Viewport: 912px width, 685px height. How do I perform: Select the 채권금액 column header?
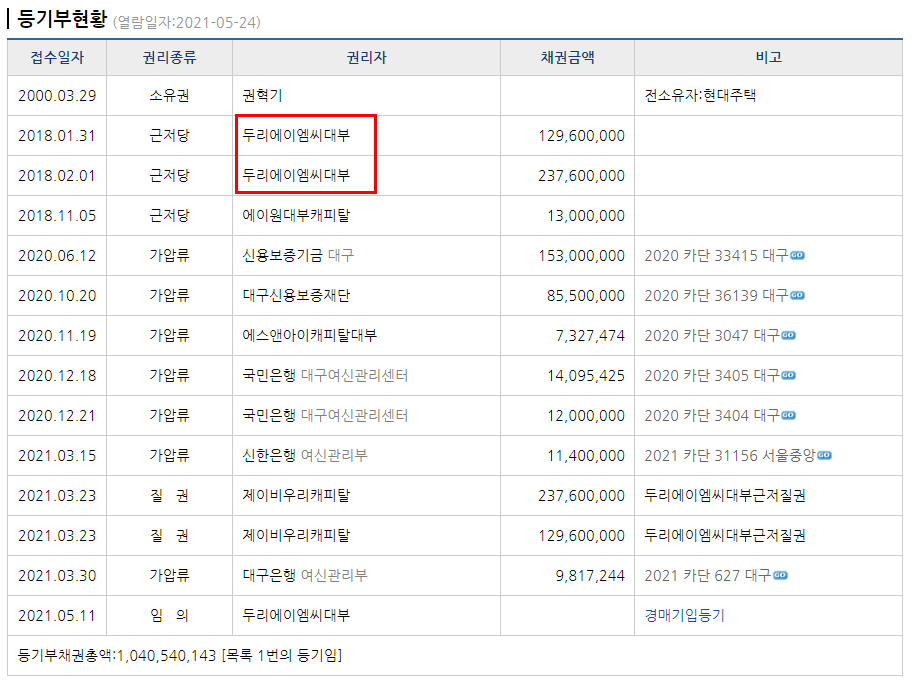click(567, 58)
